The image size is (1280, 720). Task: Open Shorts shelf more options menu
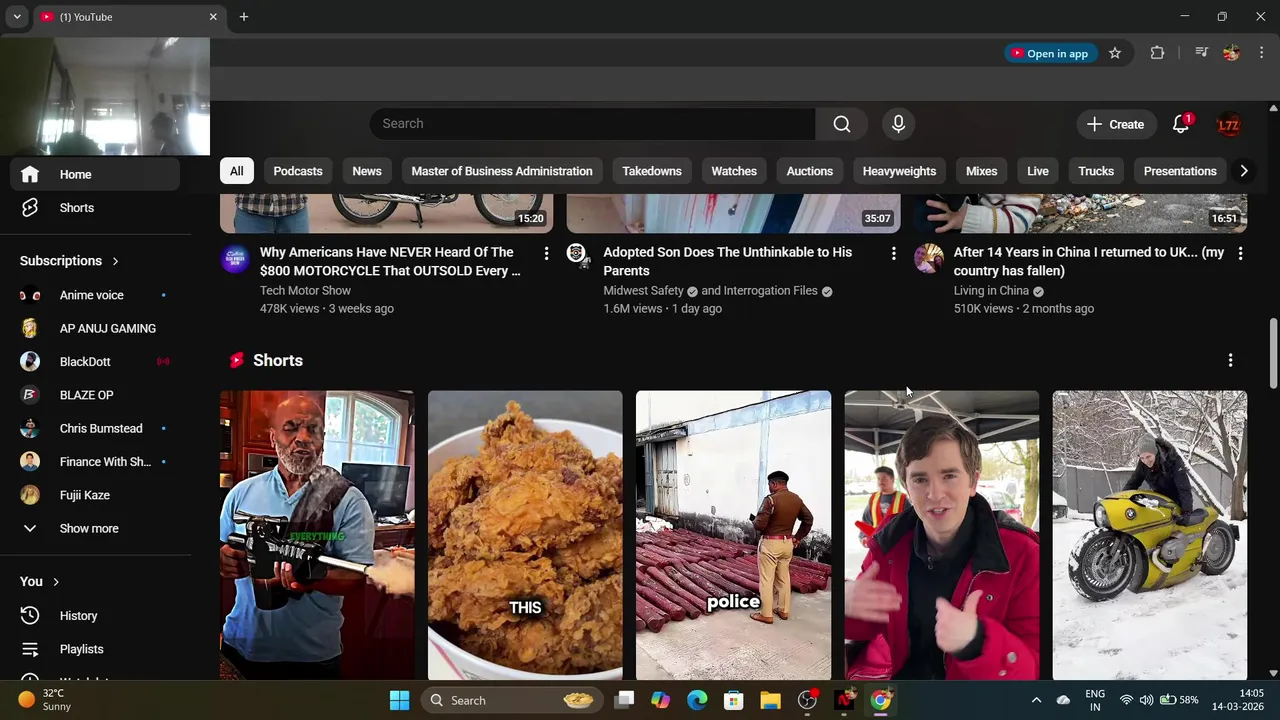point(1230,360)
